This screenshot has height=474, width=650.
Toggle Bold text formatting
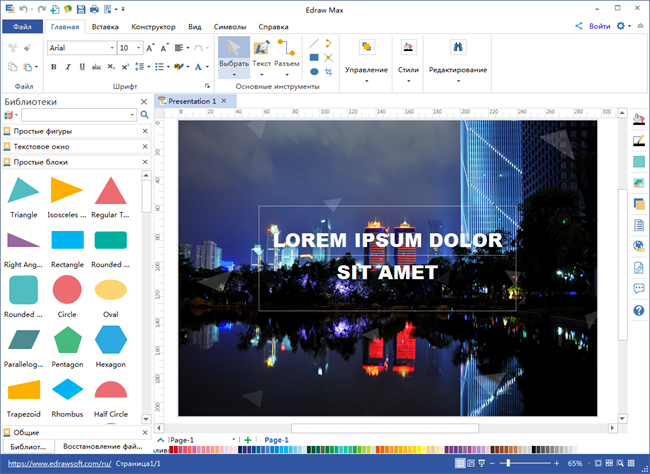(x=54, y=67)
